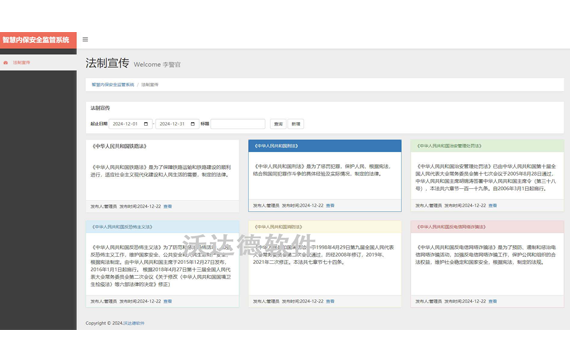Toggle the sidebar with the hamburger icon
The image size is (570, 360).
85,39
